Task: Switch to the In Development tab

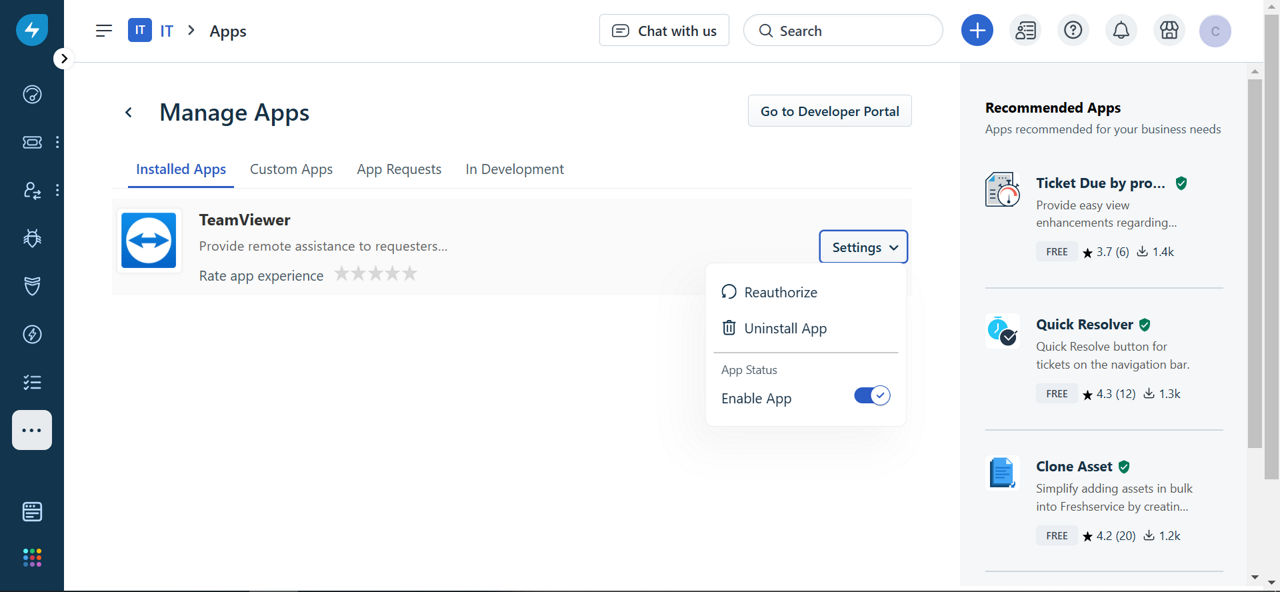Action: [x=515, y=169]
